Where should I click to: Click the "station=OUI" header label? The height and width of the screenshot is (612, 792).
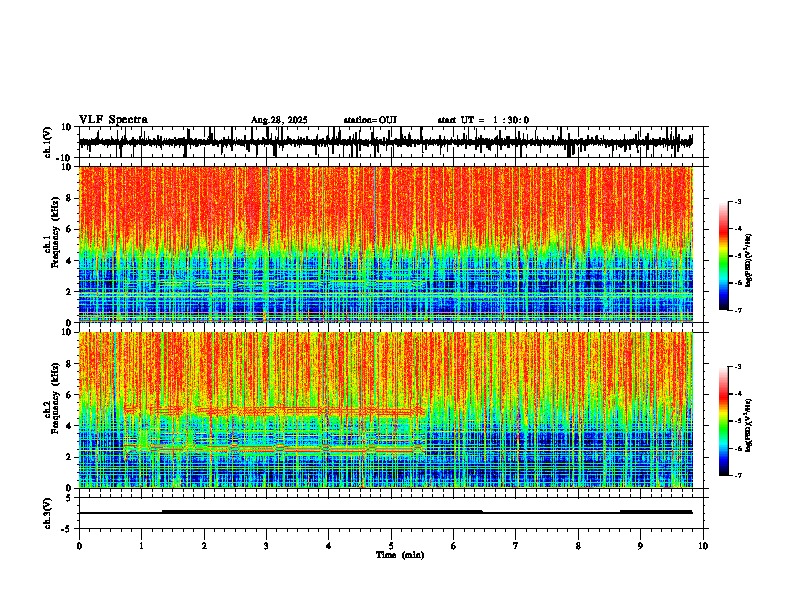[x=370, y=120]
